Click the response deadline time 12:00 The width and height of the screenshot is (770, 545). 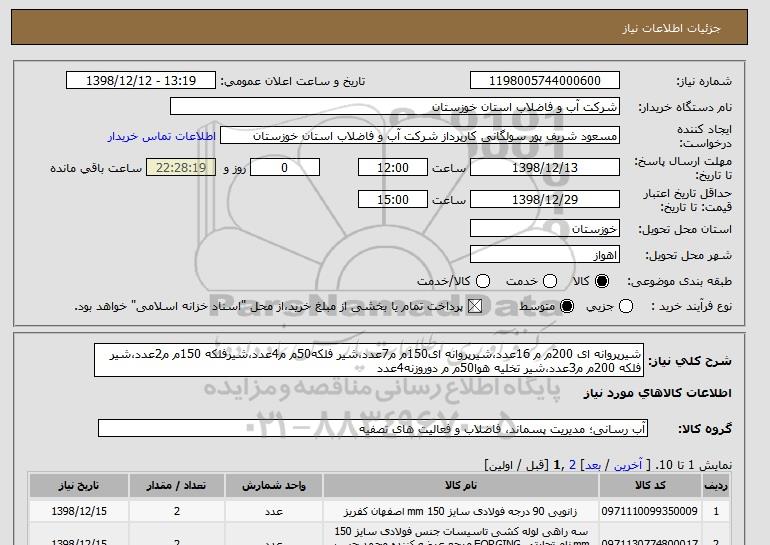393,167
